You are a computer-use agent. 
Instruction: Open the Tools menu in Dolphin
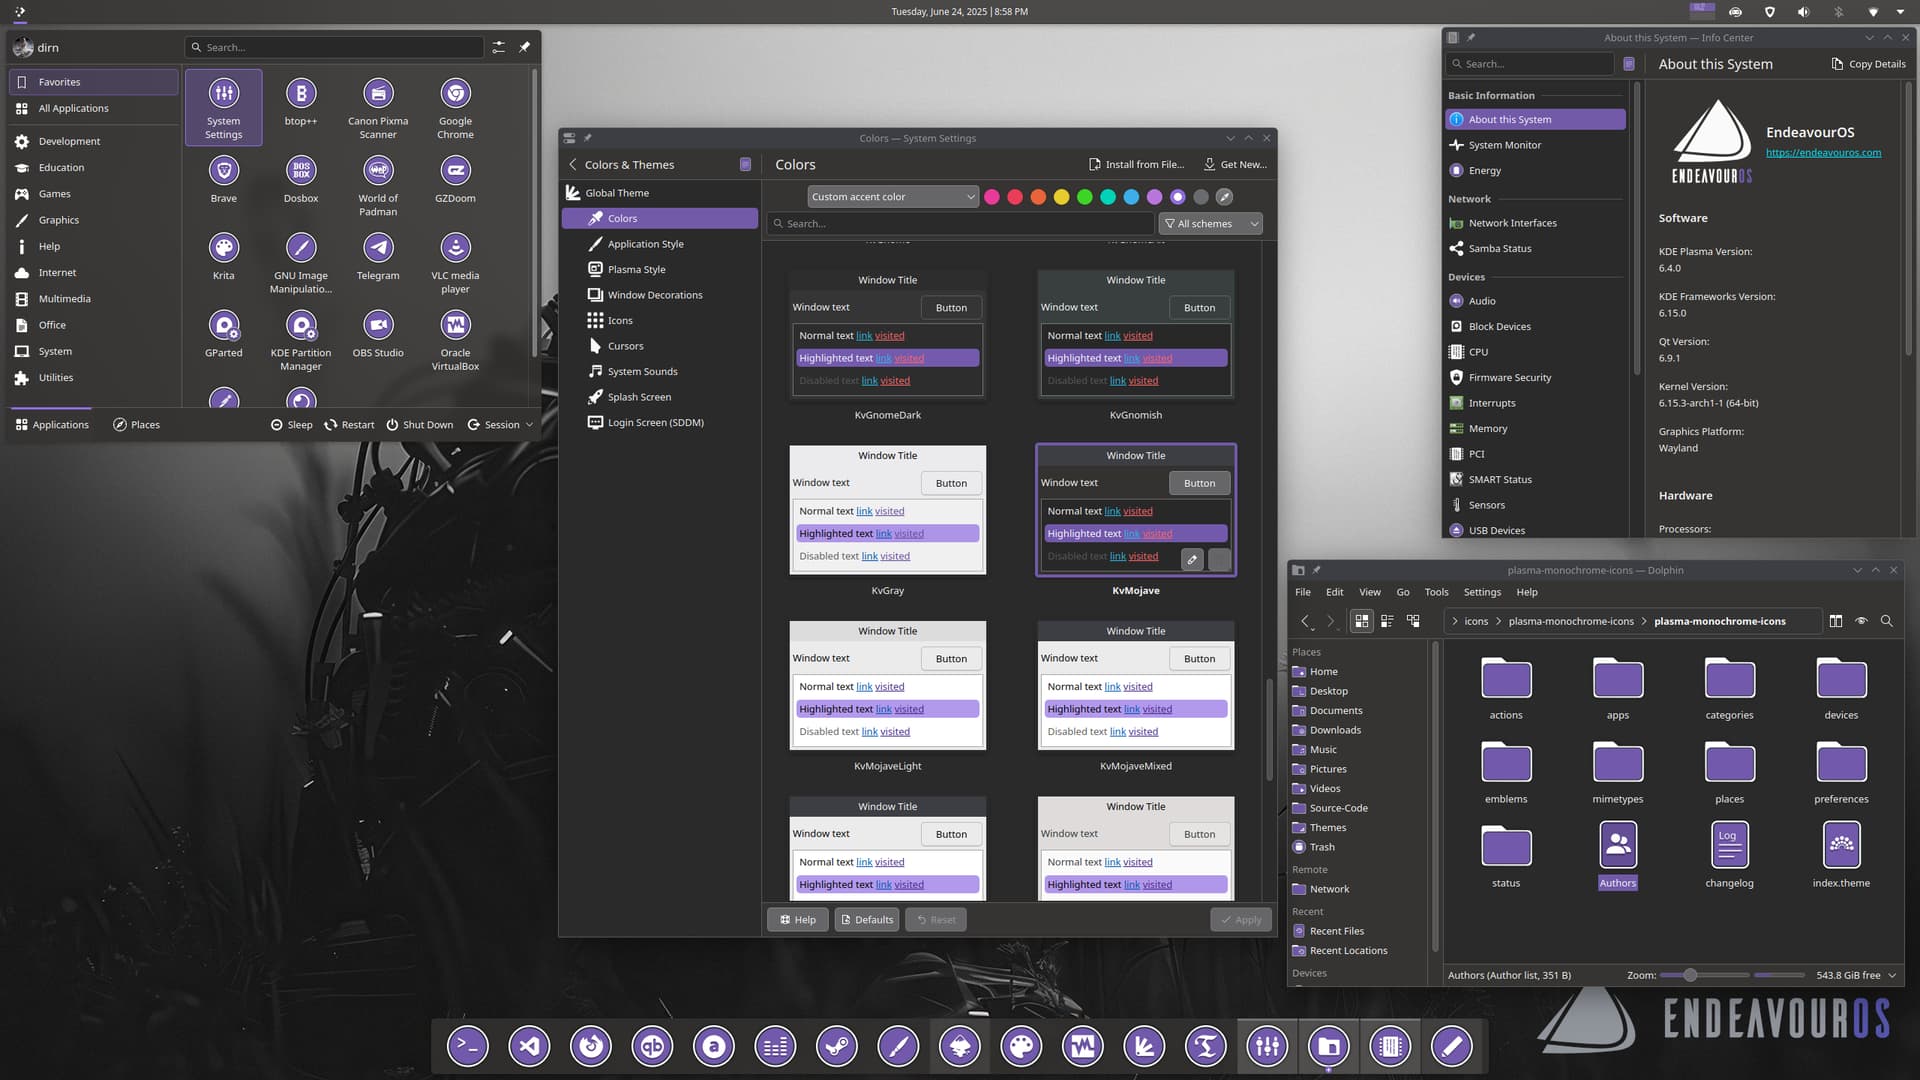[1436, 592]
